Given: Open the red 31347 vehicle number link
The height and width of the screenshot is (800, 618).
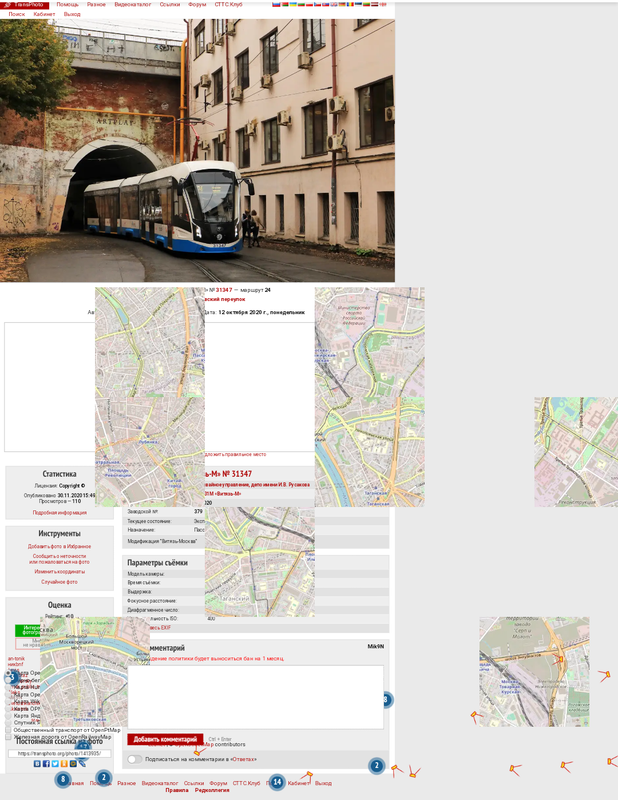Looking at the screenshot, I should click(224, 290).
